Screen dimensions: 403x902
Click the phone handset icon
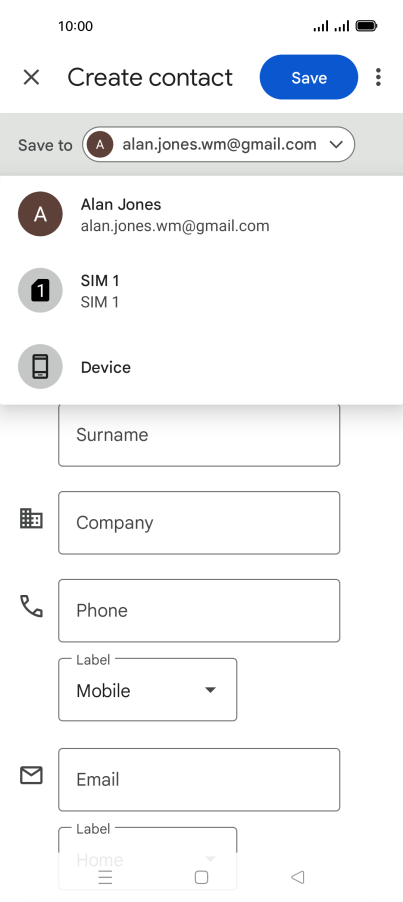(x=31, y=606)
